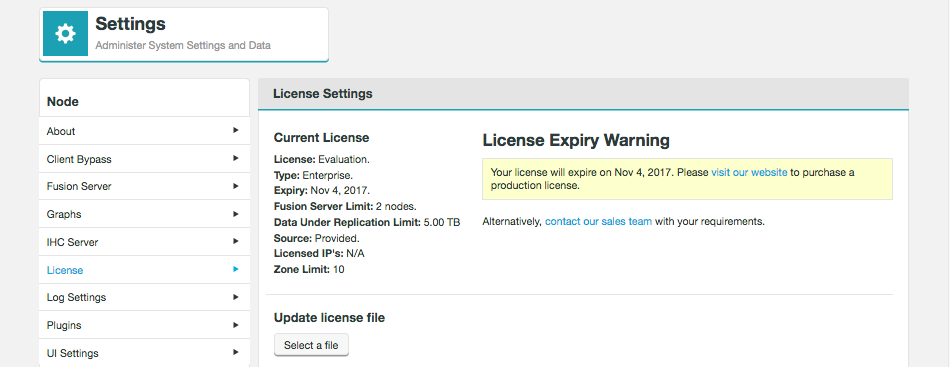Click the Node section heading
Viewport: 950px width, 367px height.
coord(63,102)
